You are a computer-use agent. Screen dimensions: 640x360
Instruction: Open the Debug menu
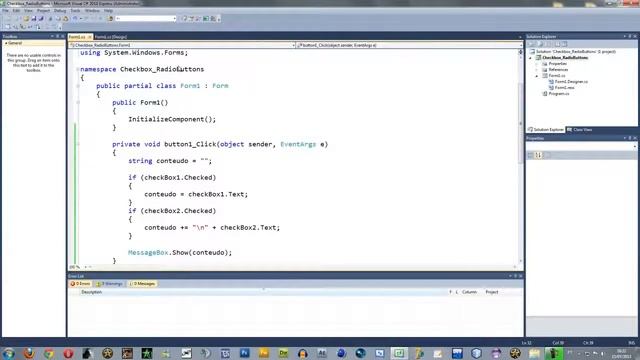[x=60, y=11]
